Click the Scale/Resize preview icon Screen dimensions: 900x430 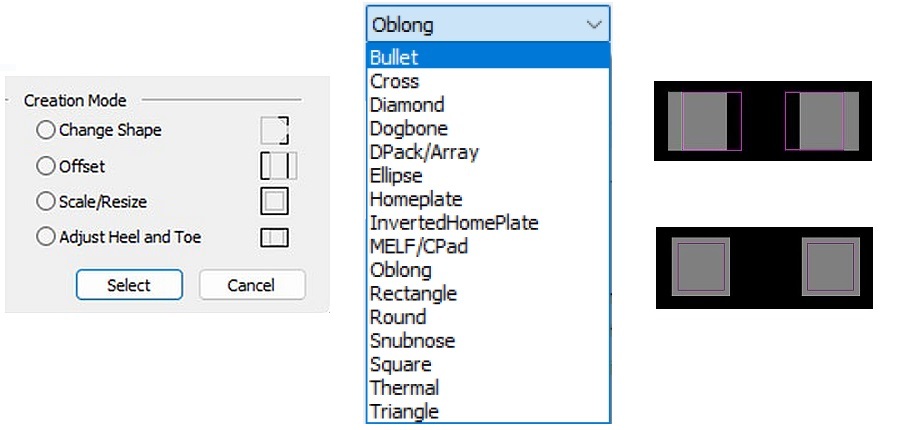coord(274,202)
